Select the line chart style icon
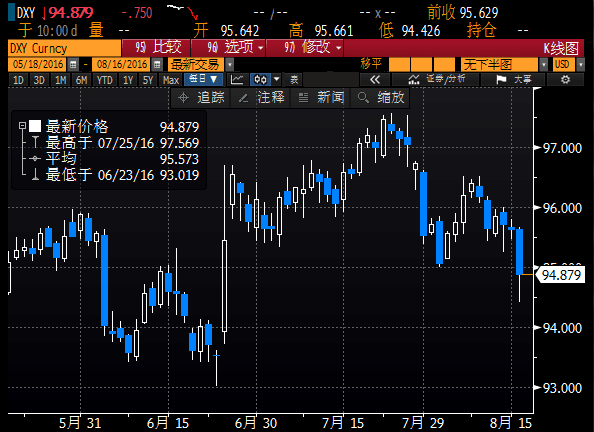The width and height of the screenshot is (594, 432). pos(237,80)
